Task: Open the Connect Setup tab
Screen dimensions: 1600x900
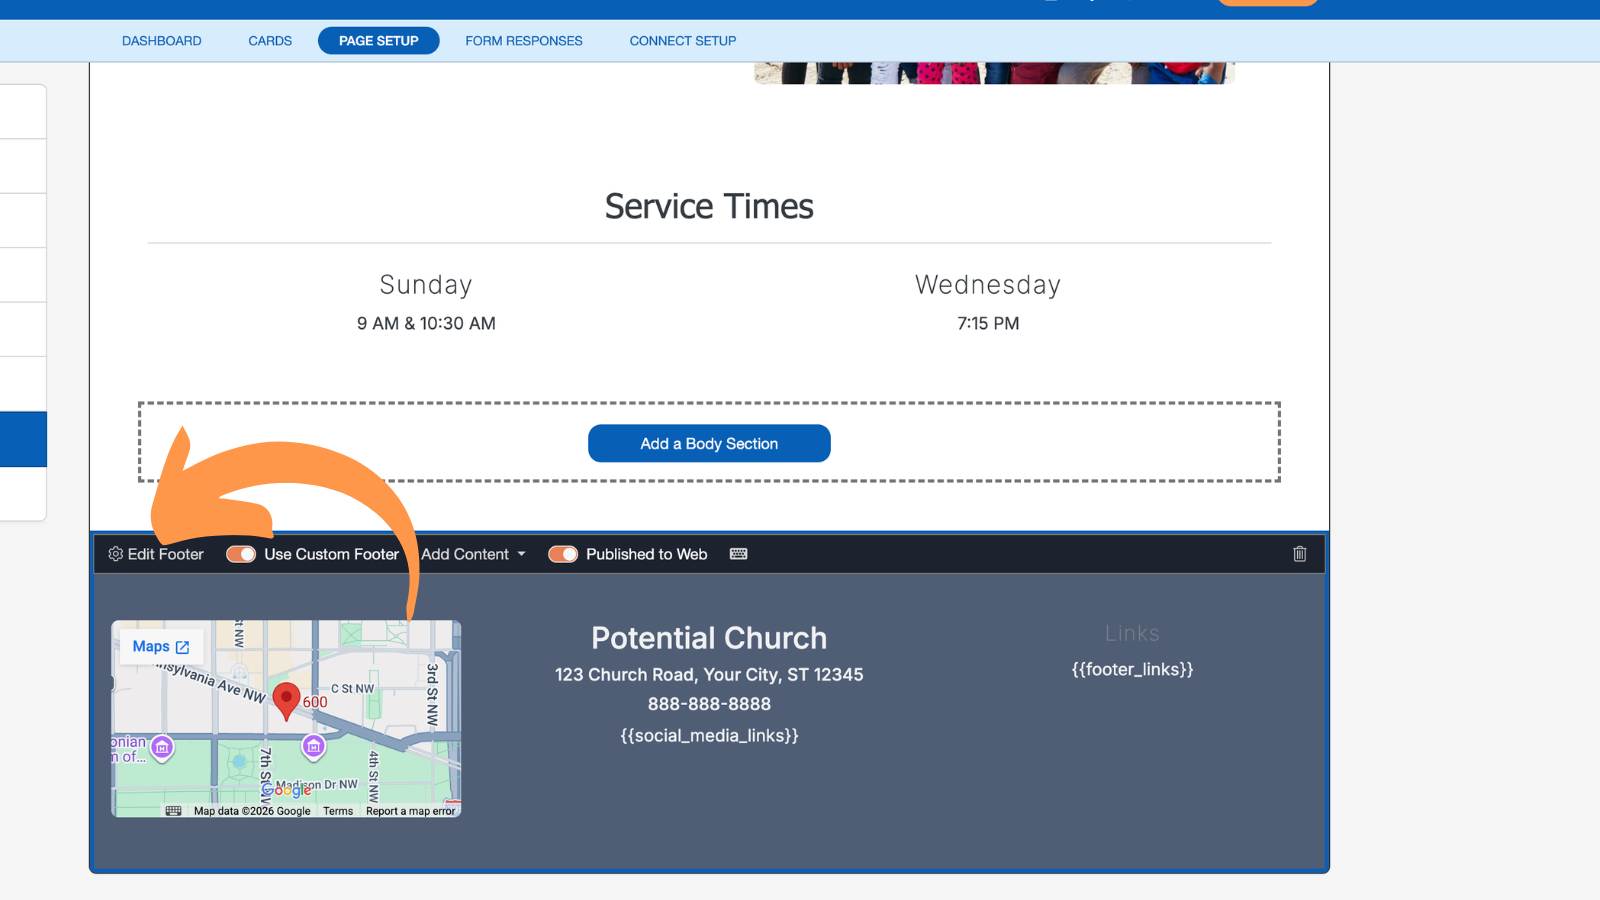Action: 682,41
